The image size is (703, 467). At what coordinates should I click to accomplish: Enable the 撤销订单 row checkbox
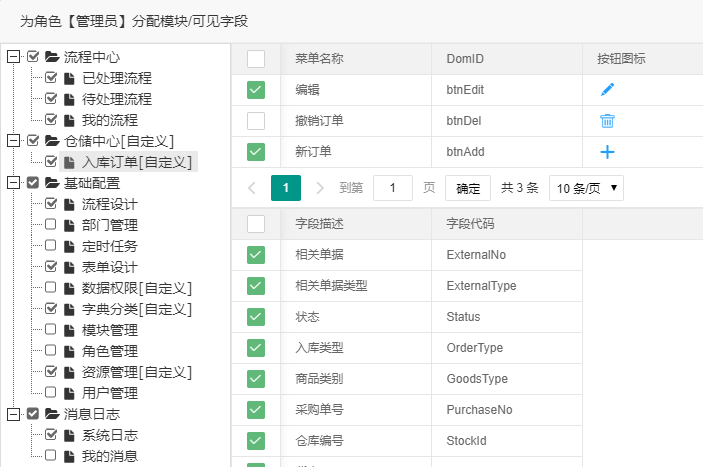click(256, 121)
